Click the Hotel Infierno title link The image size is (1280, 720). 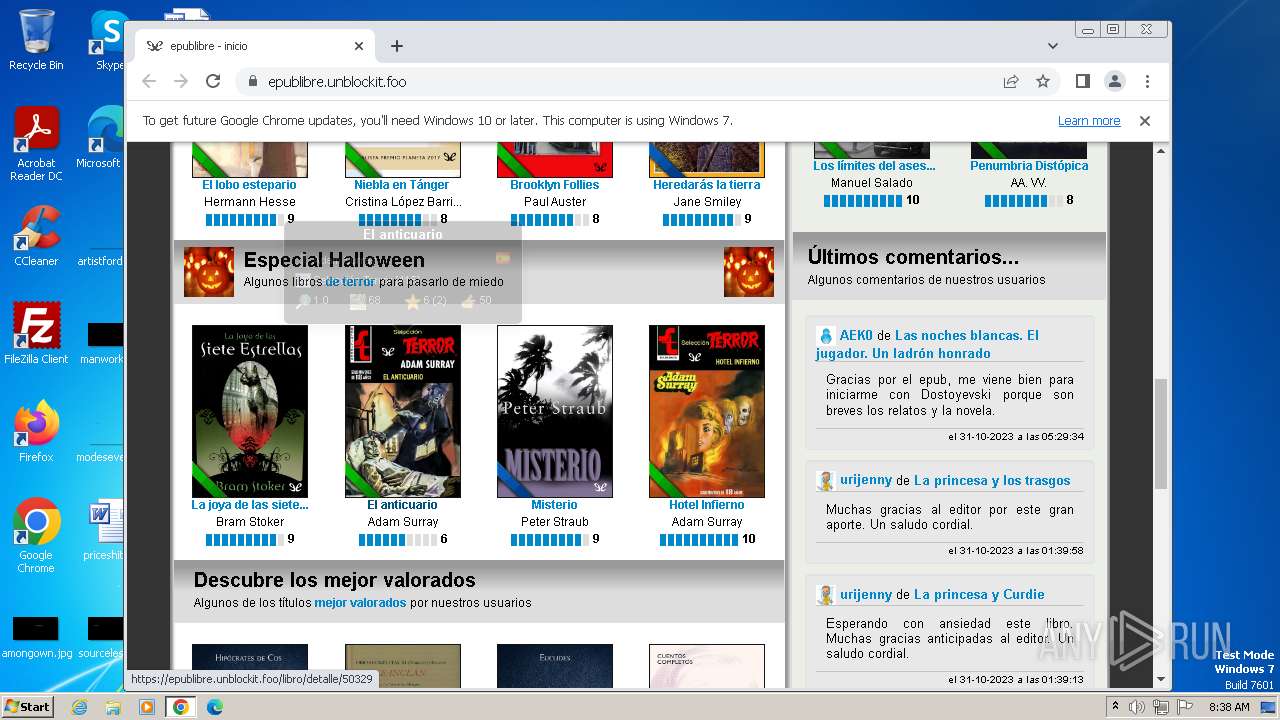pyautogui.click(x=707, y=505)
